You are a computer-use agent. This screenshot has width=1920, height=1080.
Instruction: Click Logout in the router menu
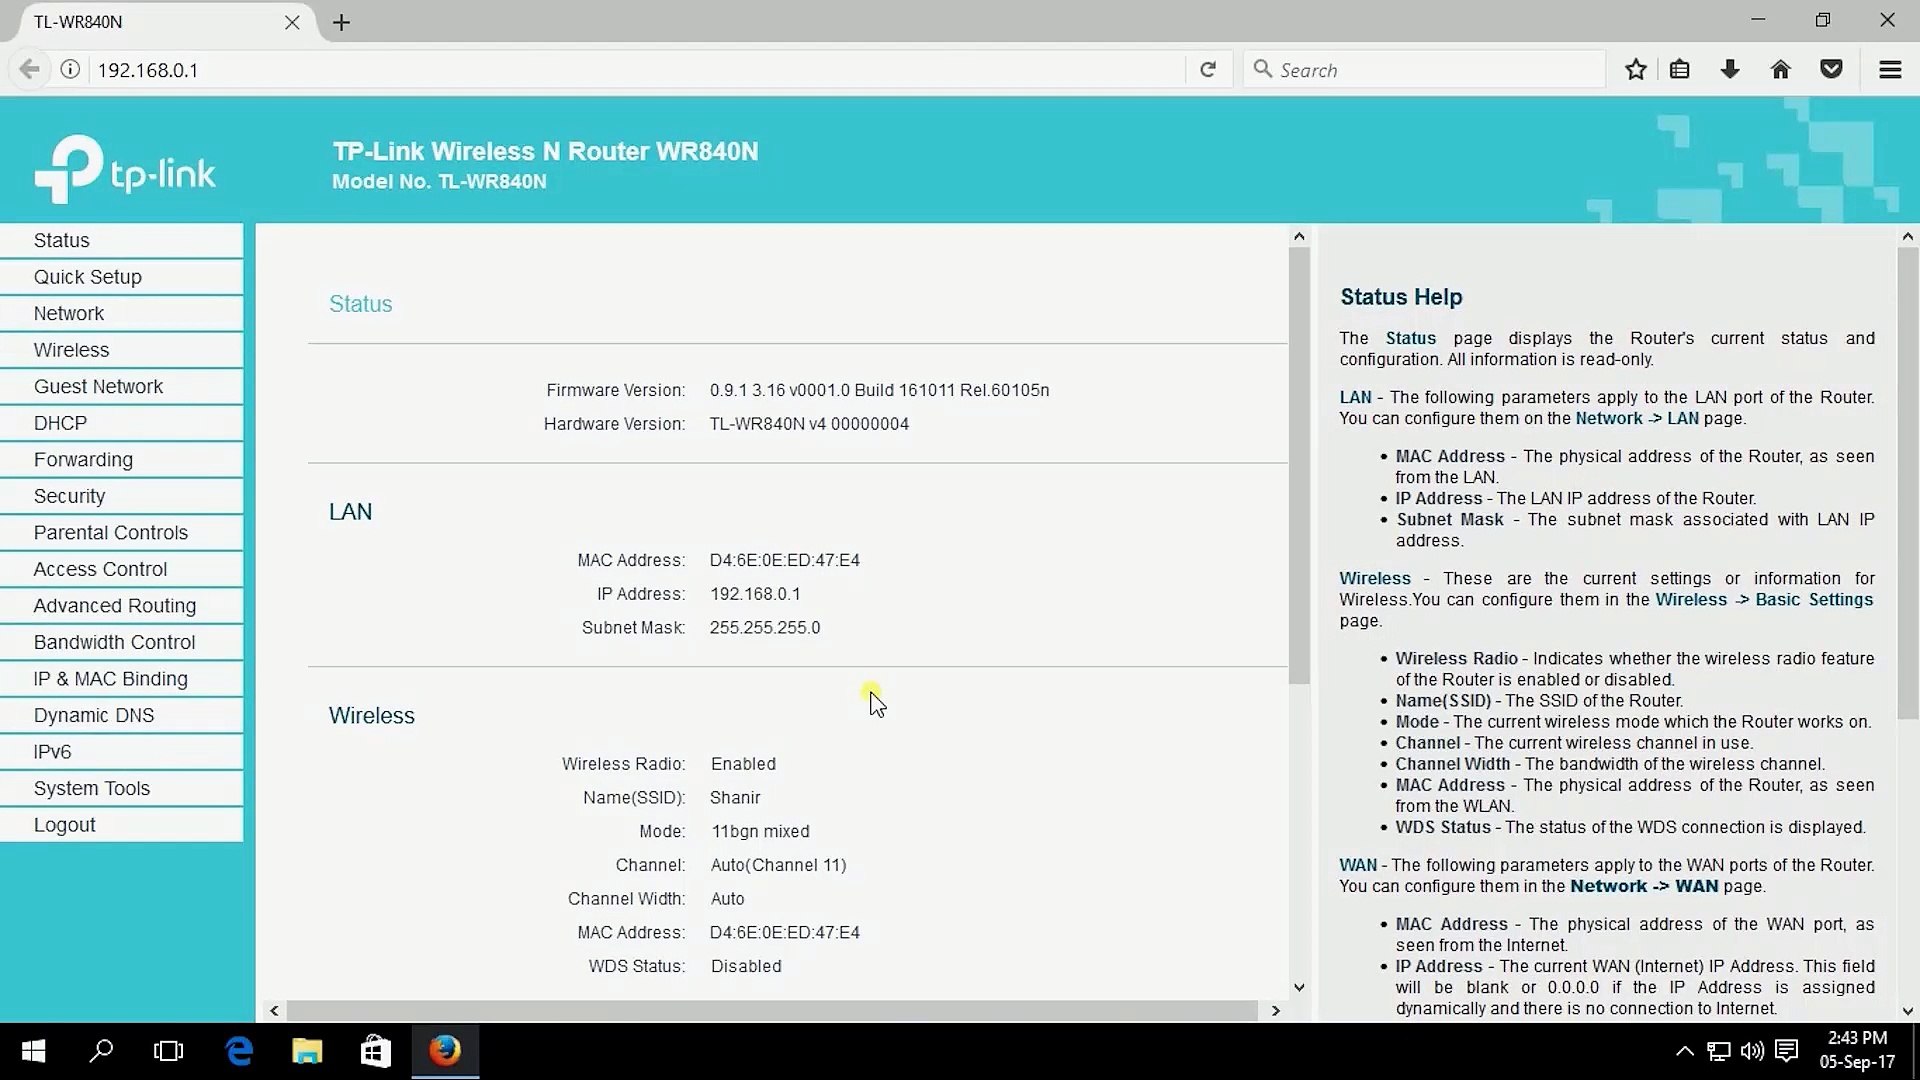click(64, 825)
